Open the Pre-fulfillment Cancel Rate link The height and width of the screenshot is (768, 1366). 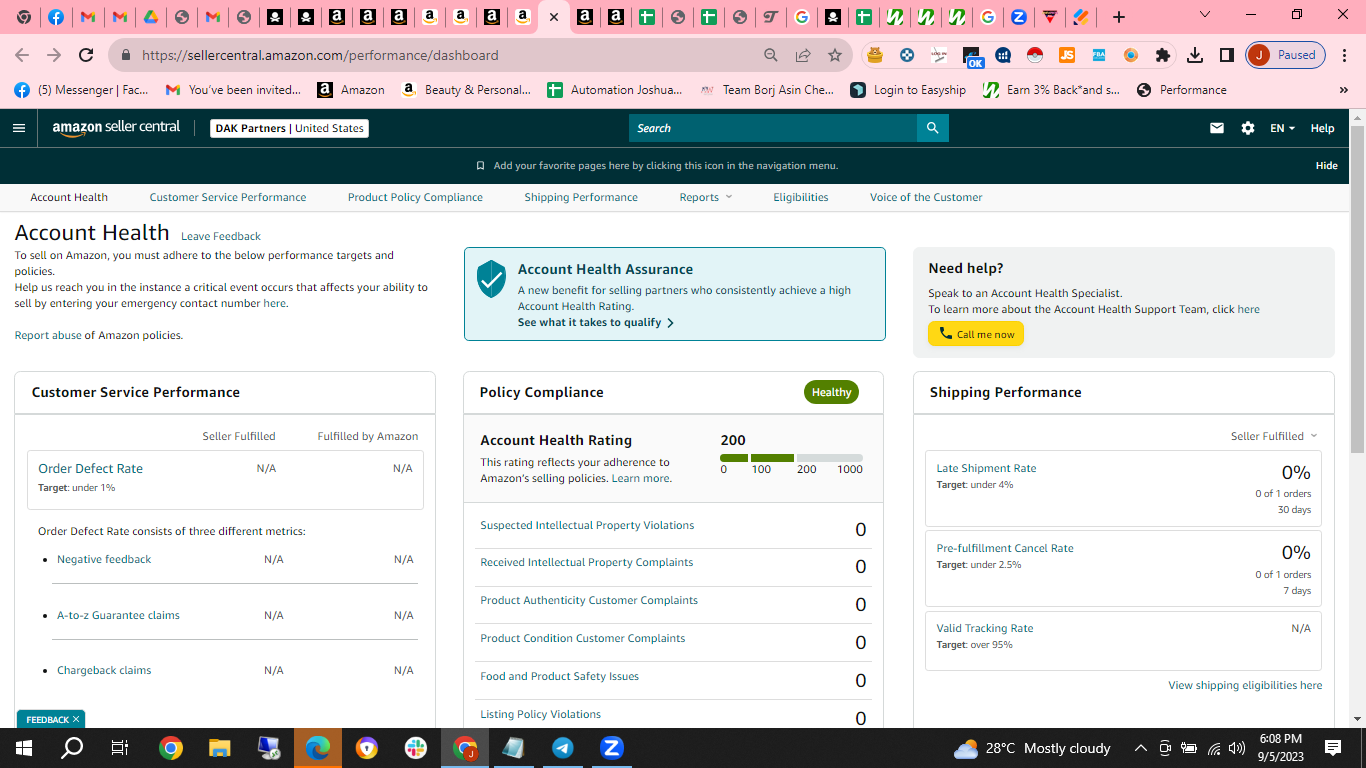[1005, 548]
